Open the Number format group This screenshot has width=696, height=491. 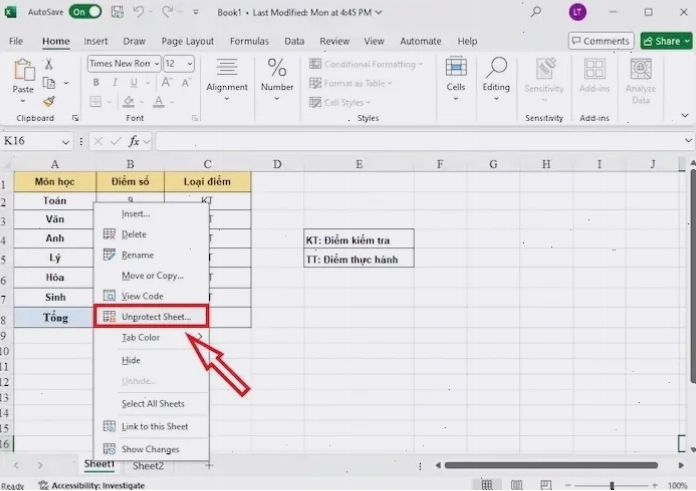[277, 81]
